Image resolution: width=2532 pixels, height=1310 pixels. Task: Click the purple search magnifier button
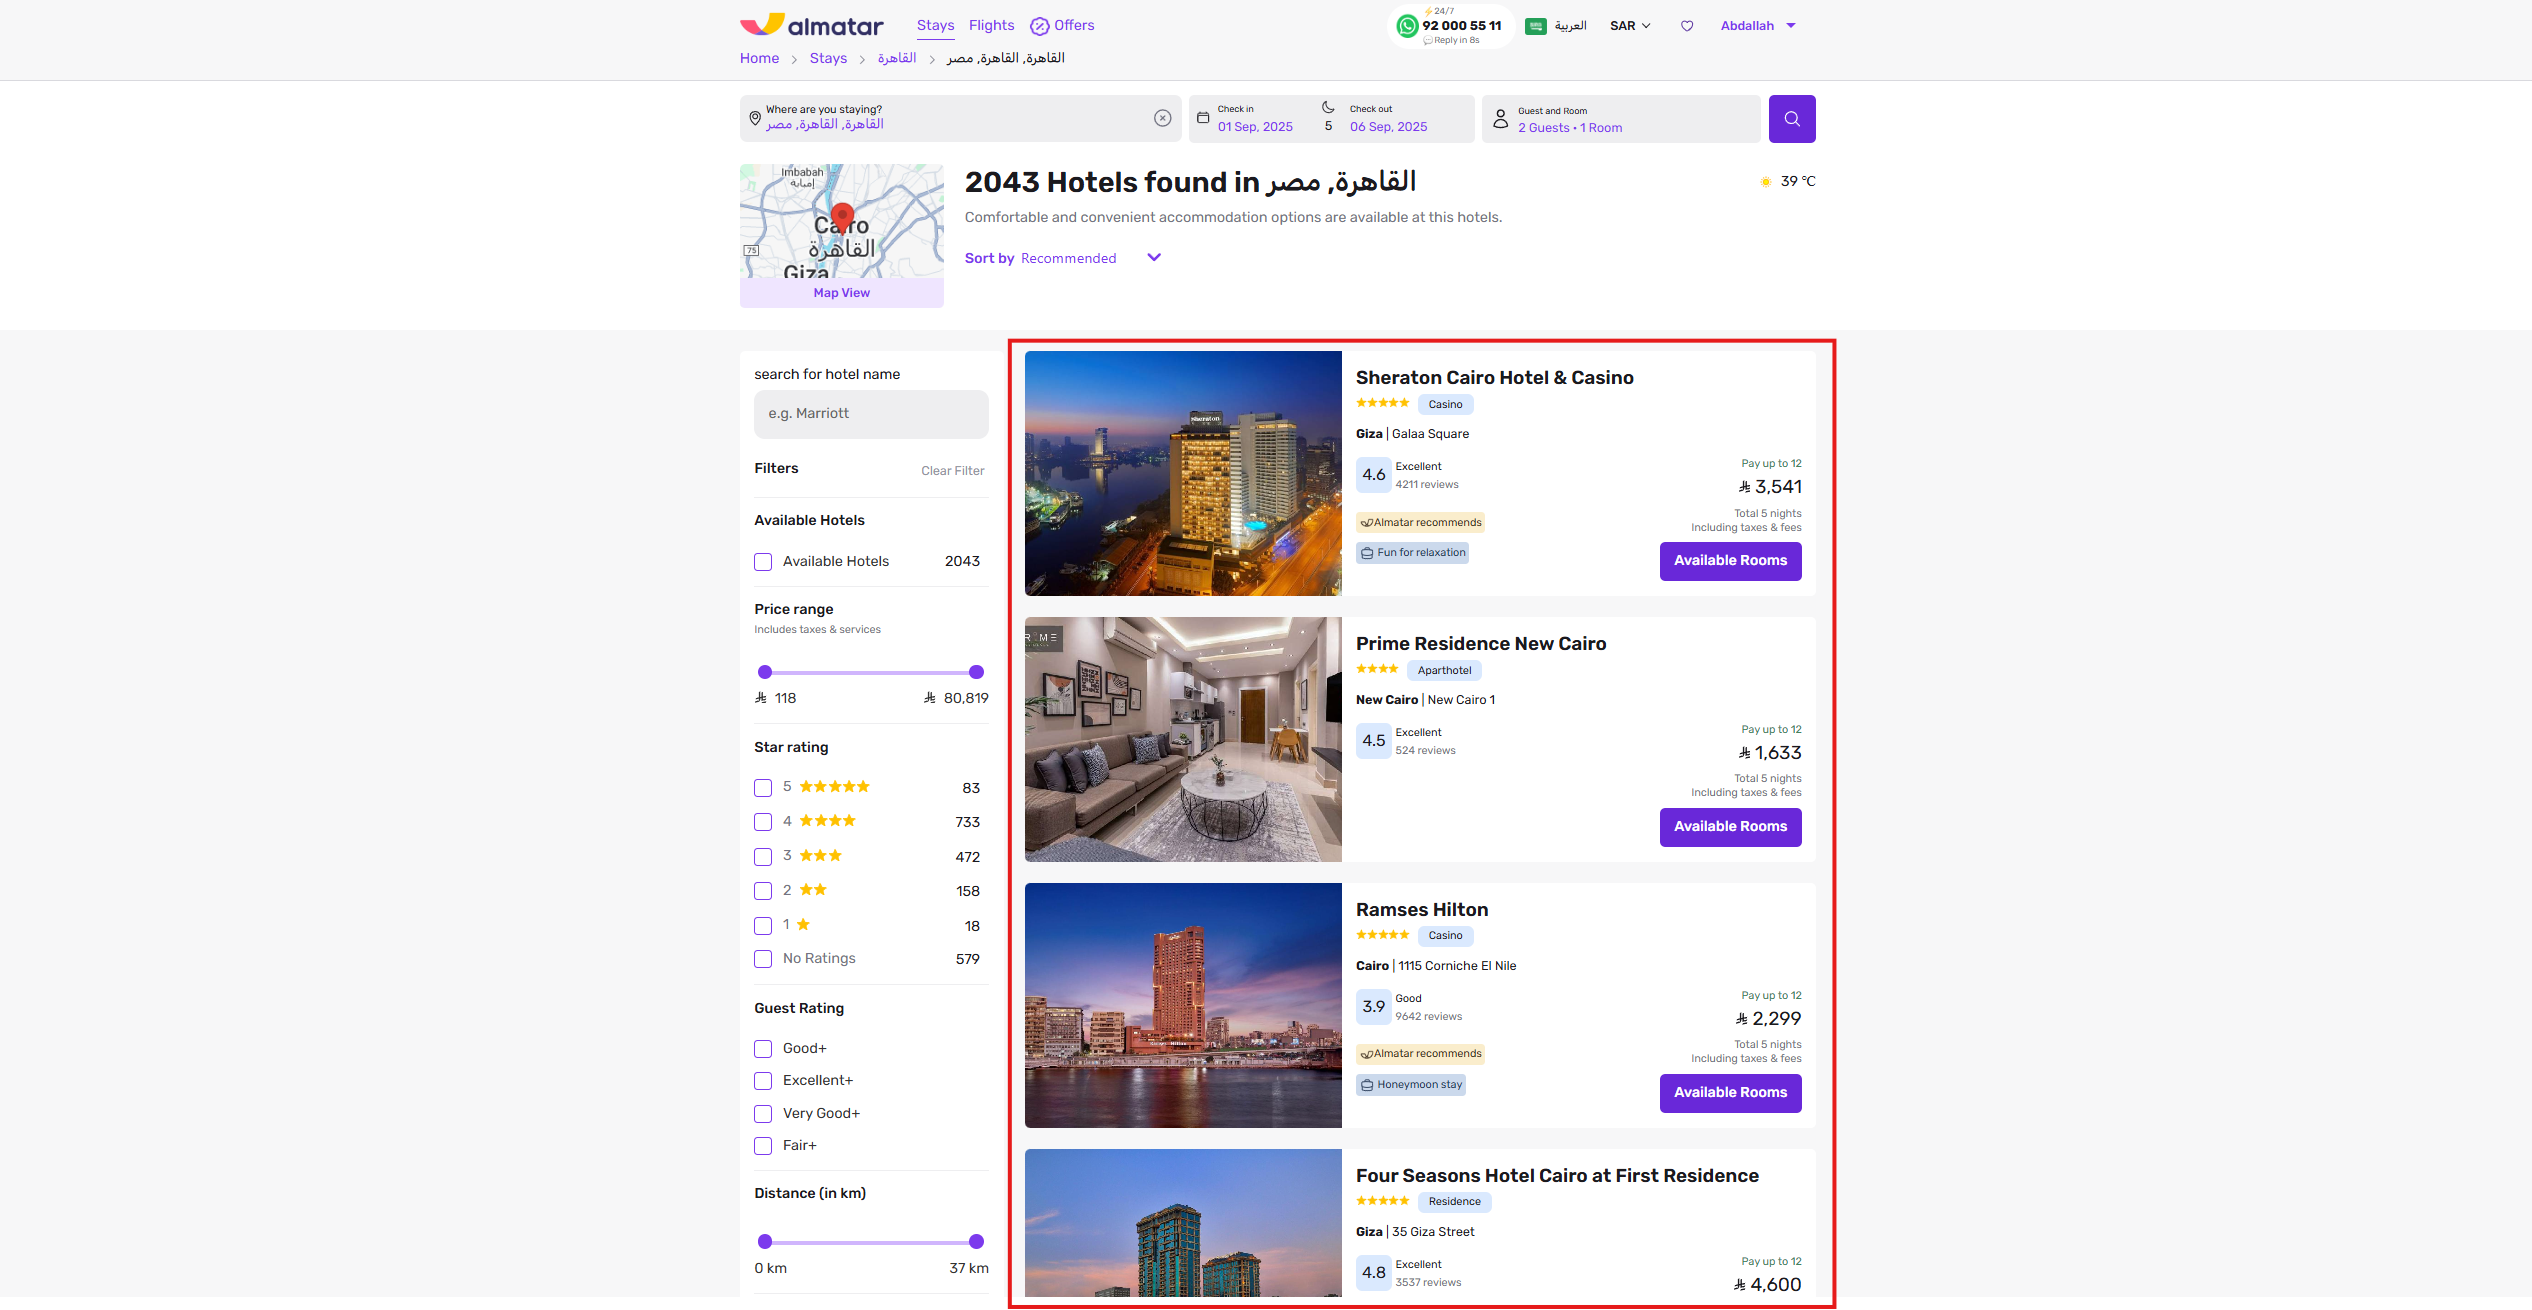point(1791,119)
